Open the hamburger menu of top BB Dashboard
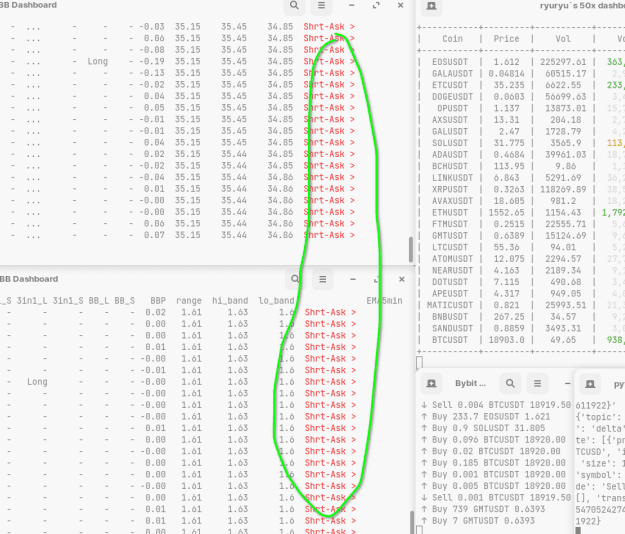The height and width of the screenshot is (534, 625). [x=321, y=6]
